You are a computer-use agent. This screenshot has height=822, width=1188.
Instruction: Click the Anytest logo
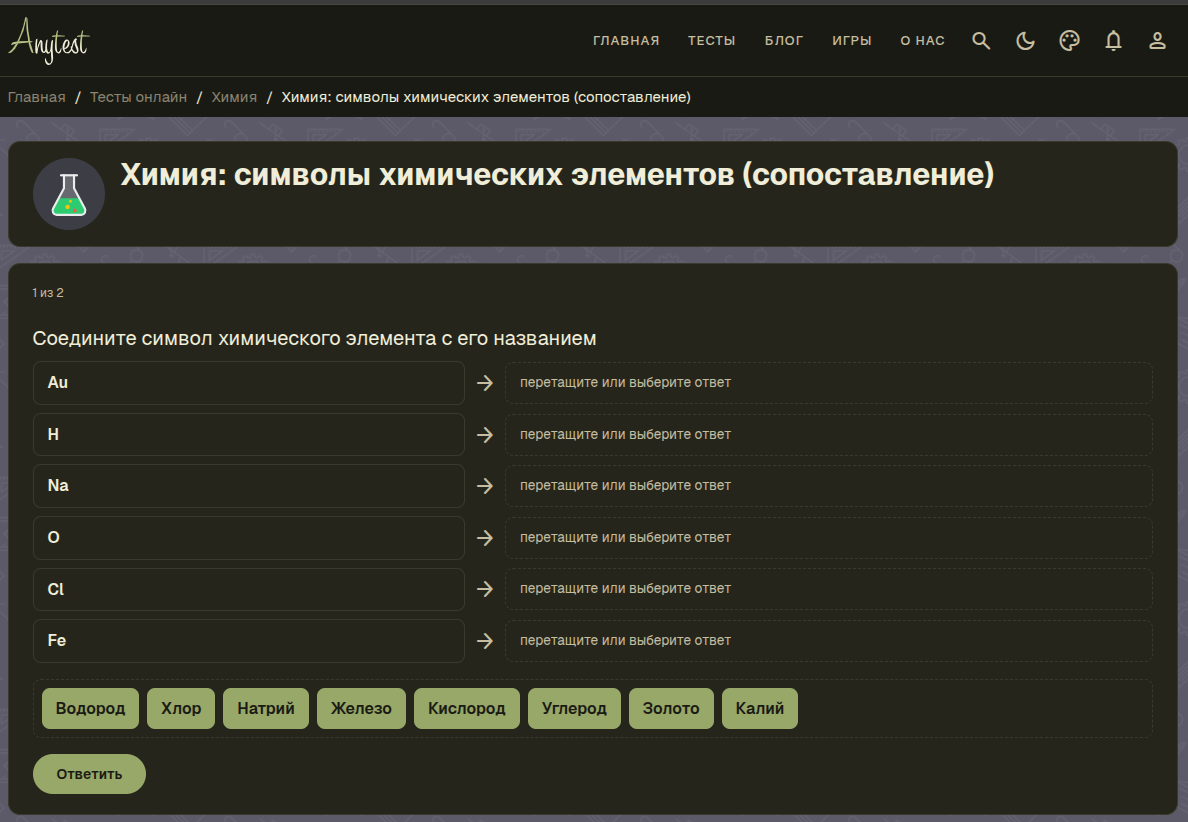49,41
